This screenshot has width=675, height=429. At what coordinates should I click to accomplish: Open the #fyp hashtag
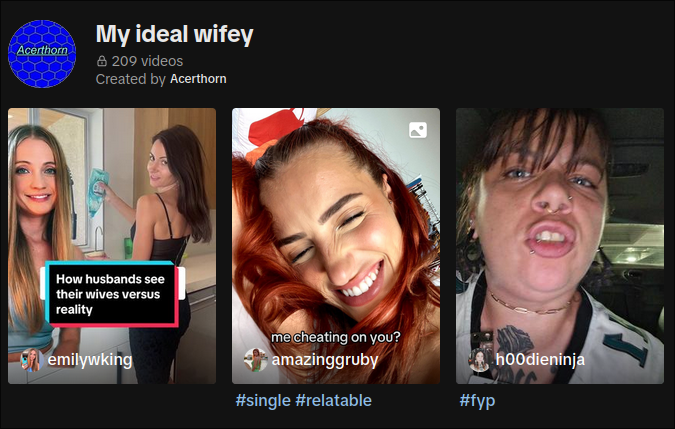(x=477, y=401)
